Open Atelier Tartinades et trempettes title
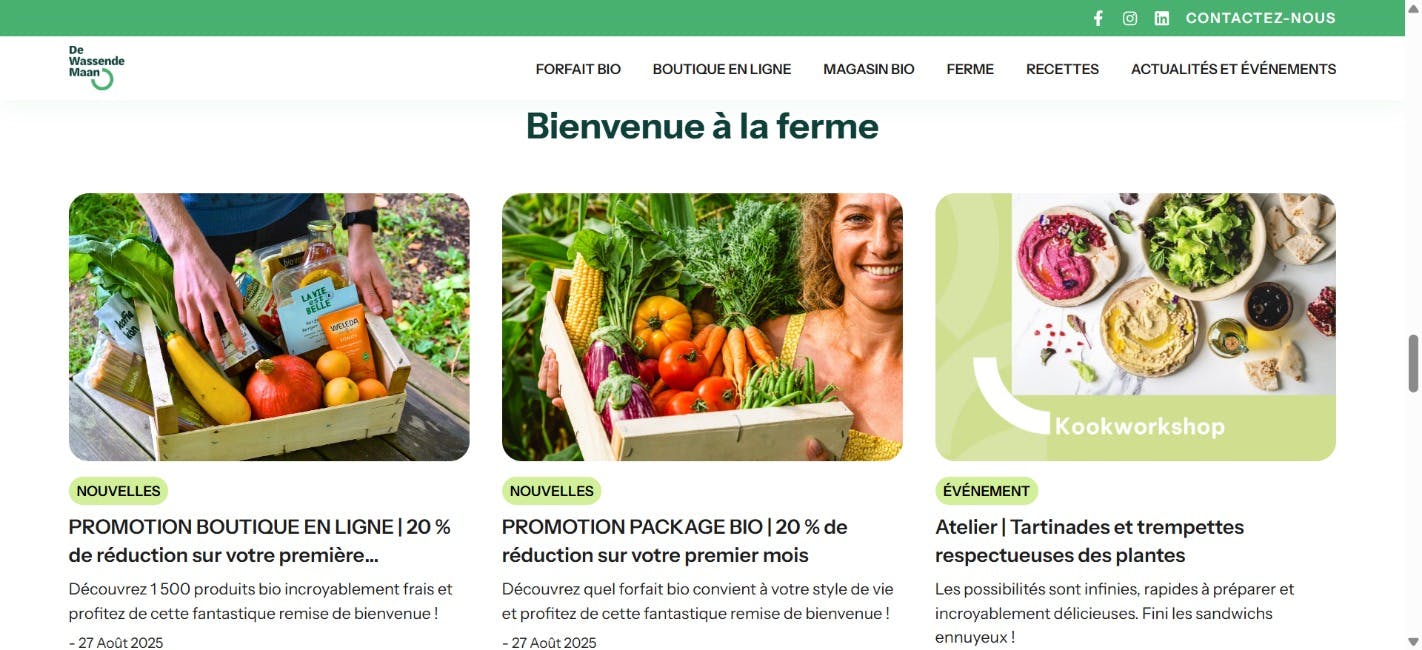 coord(1089,541)
